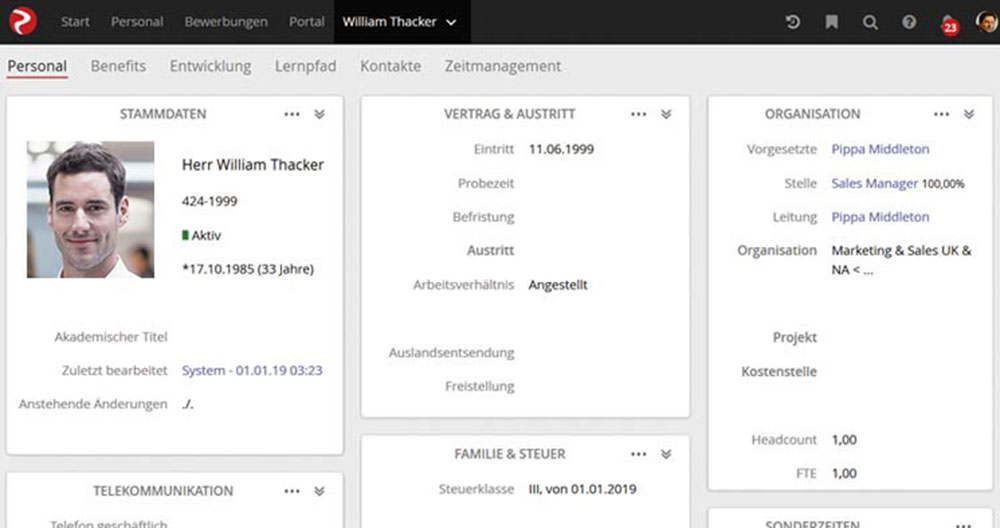
Task: Open the William Thacker dropdown tab
Action: [x=399, y=22]
